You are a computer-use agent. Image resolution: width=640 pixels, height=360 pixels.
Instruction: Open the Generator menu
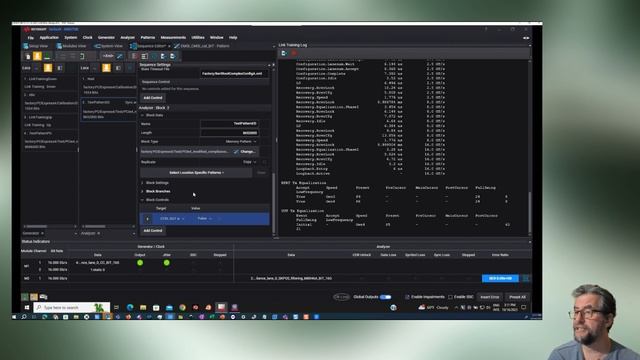coord(106,38)
